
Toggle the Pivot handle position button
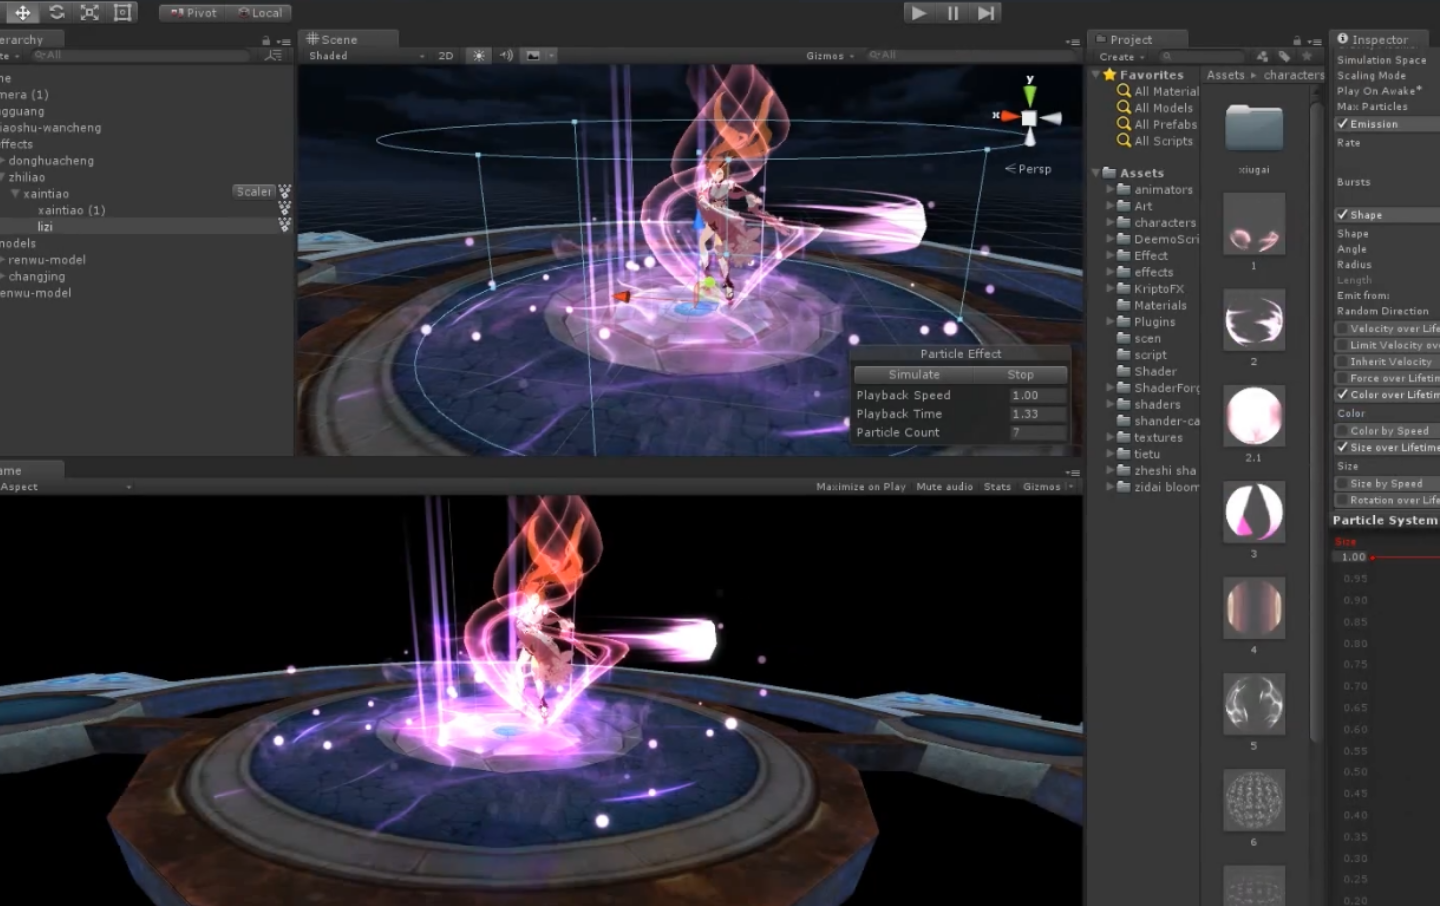pos(193,13)
